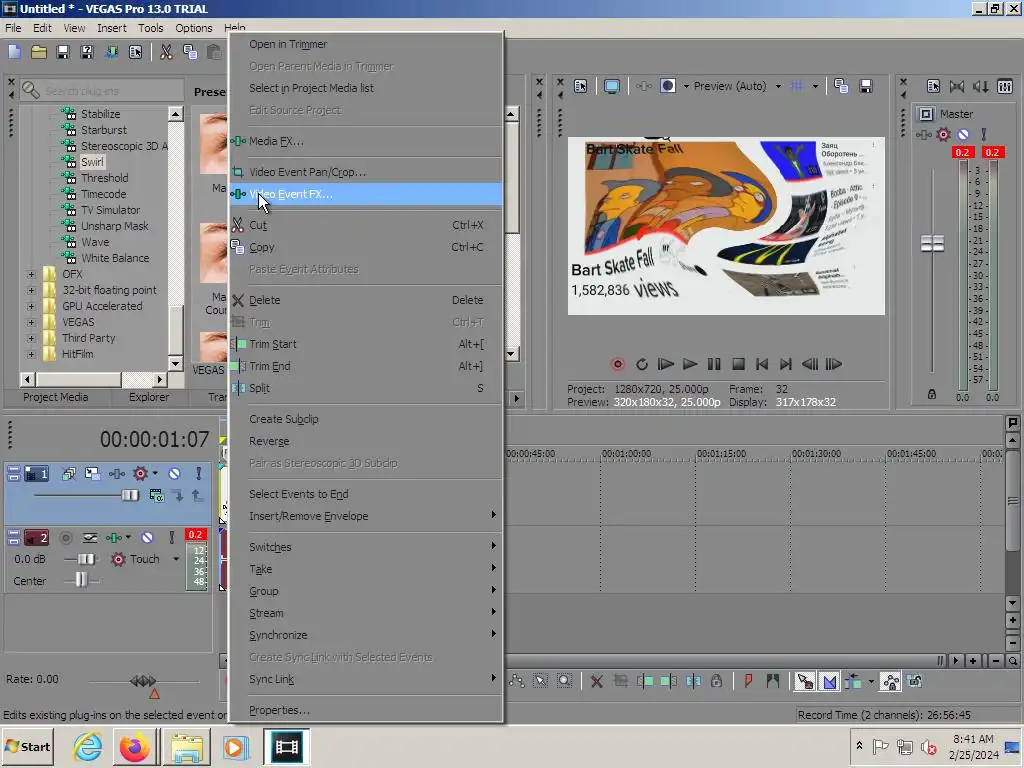Click Track FX icon on video track 1
The height and width of the screenshot is (768, 1024).
117,473
